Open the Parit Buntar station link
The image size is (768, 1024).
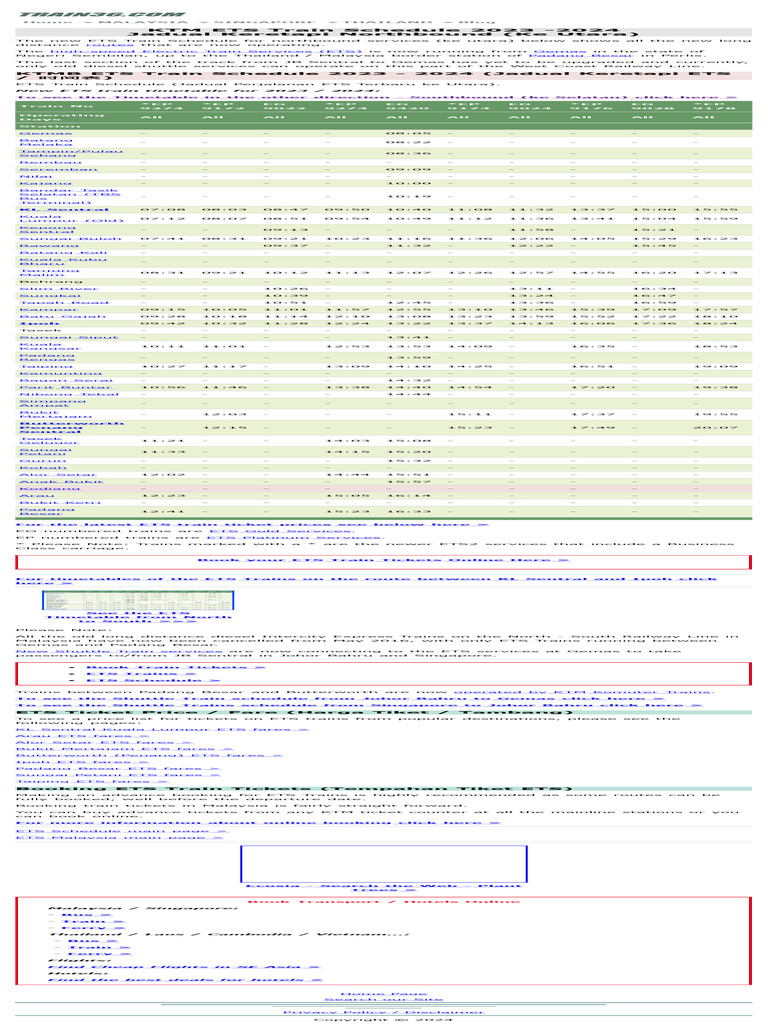tap(65, 387)
